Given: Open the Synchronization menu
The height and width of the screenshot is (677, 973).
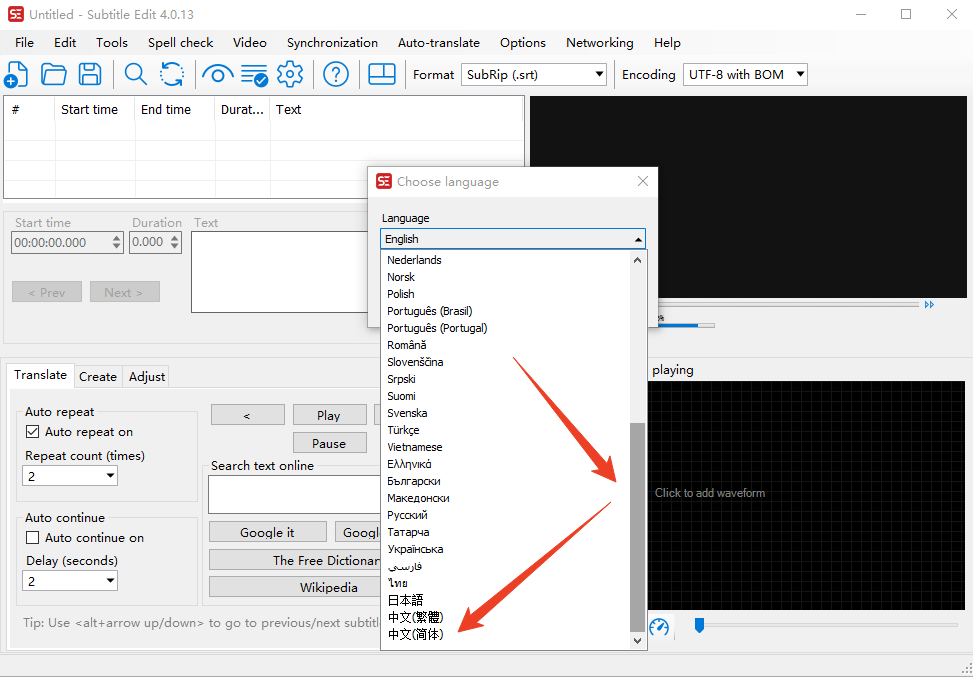Looking at the screenshot, I should click(x=332, y=43).
